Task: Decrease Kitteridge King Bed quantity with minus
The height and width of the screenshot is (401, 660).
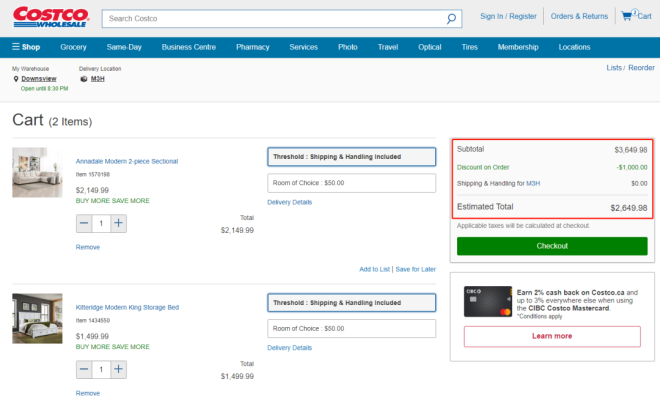Action: point(84,369)
